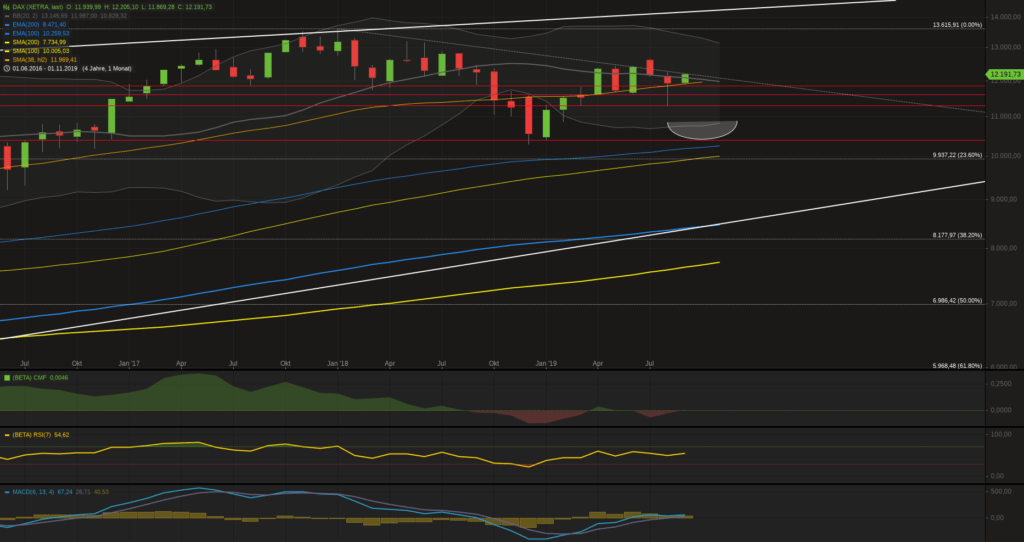Select the (BETA) RSI(7) 54,62 indicator label

tap(40, 435)
